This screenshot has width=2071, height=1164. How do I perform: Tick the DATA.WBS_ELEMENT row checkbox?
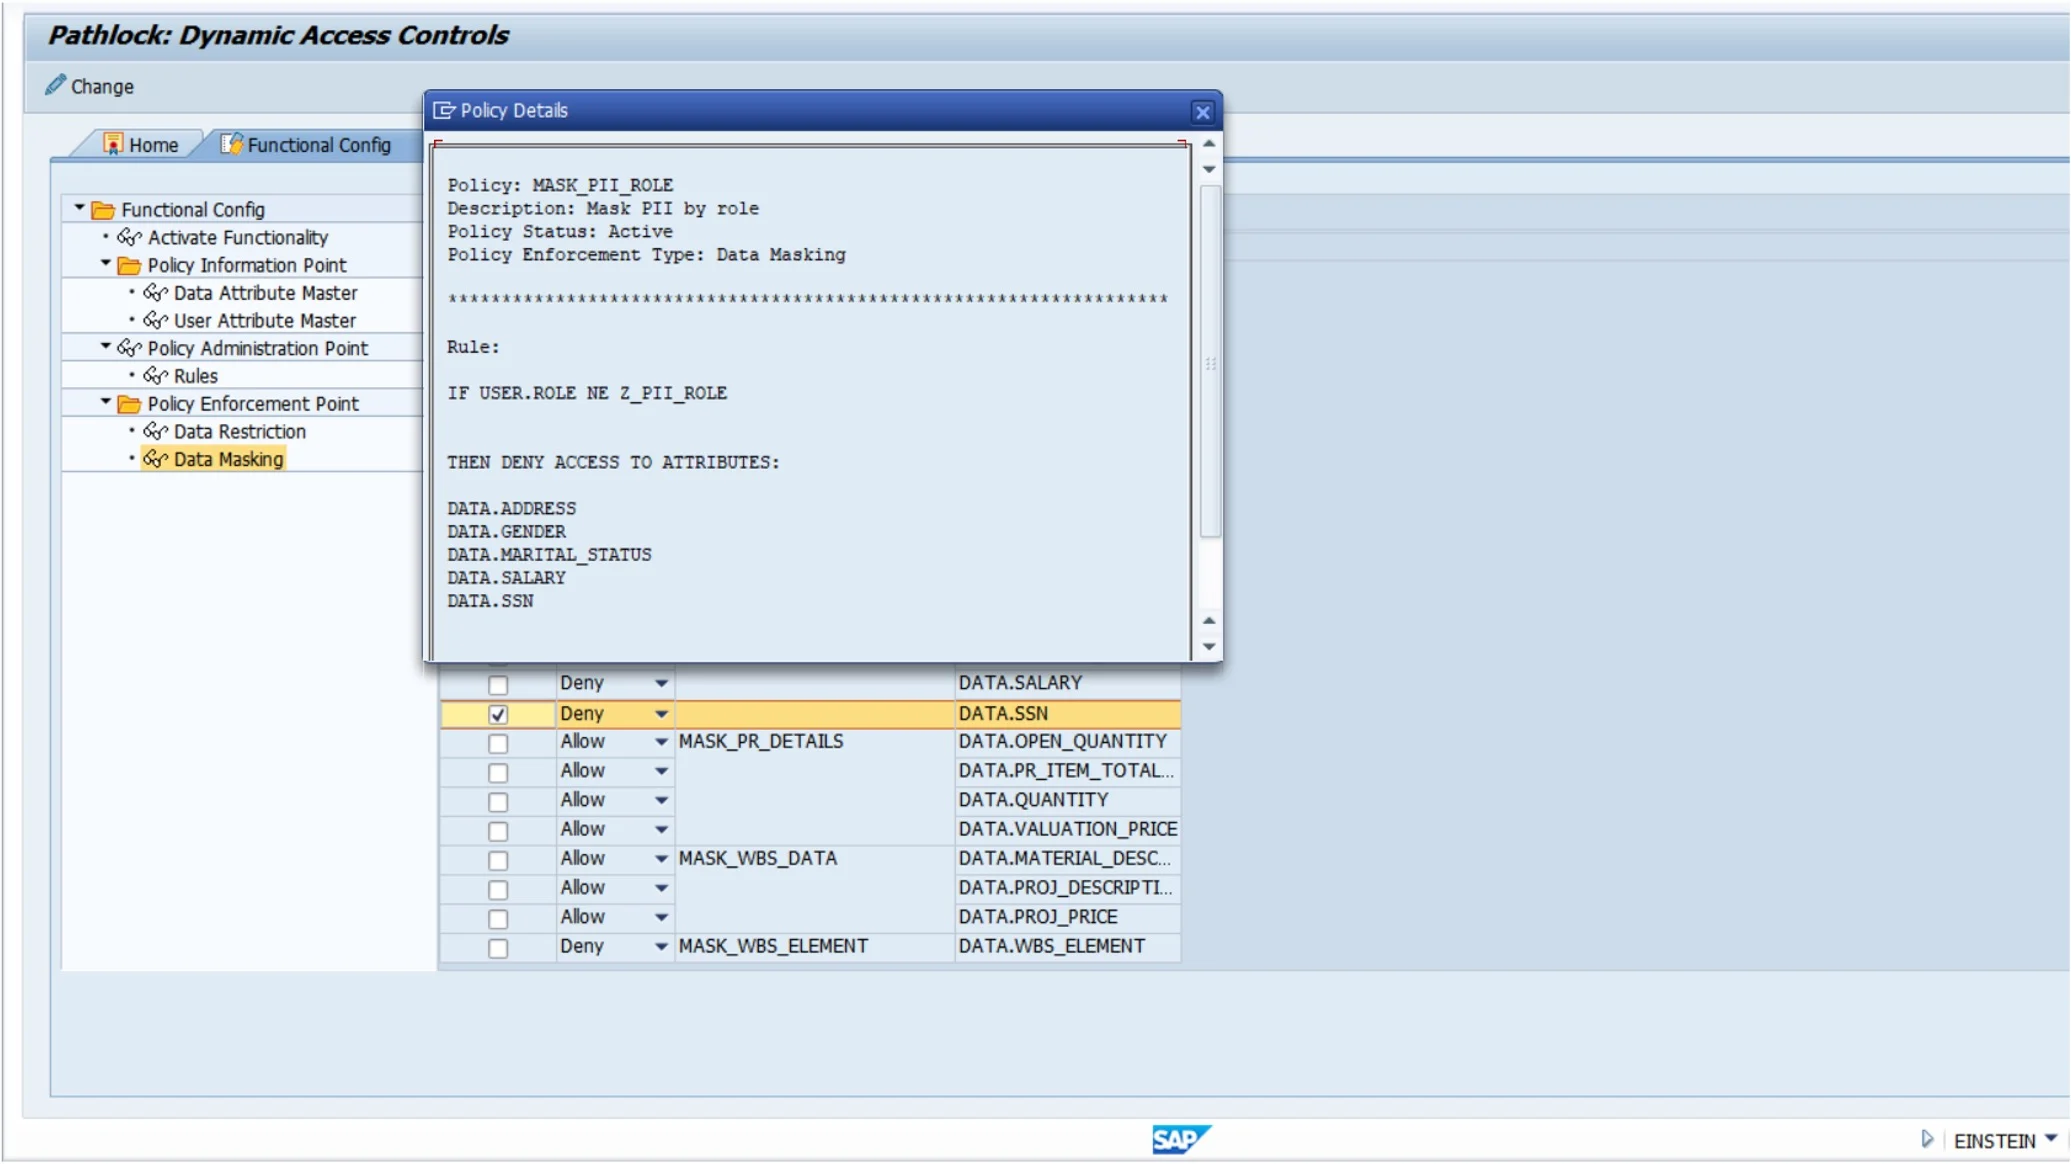(x=498, y=948)
